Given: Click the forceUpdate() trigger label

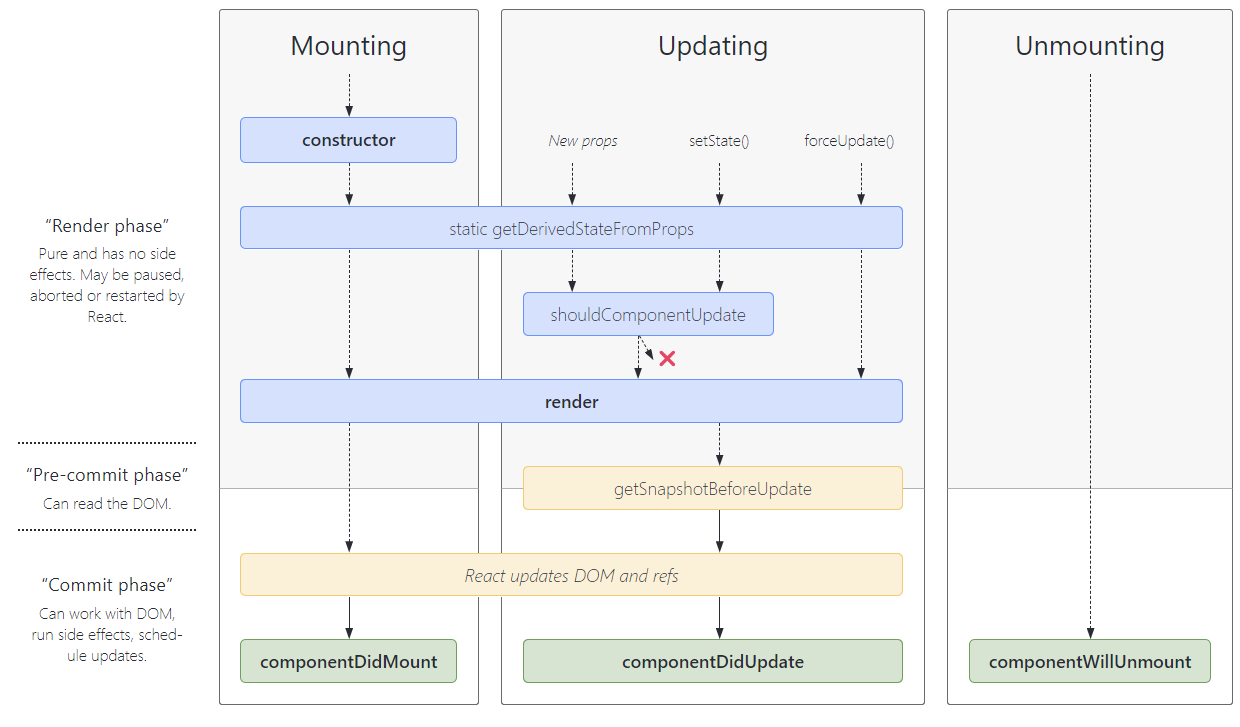Looking at the screenshot, I should [848, 141].
